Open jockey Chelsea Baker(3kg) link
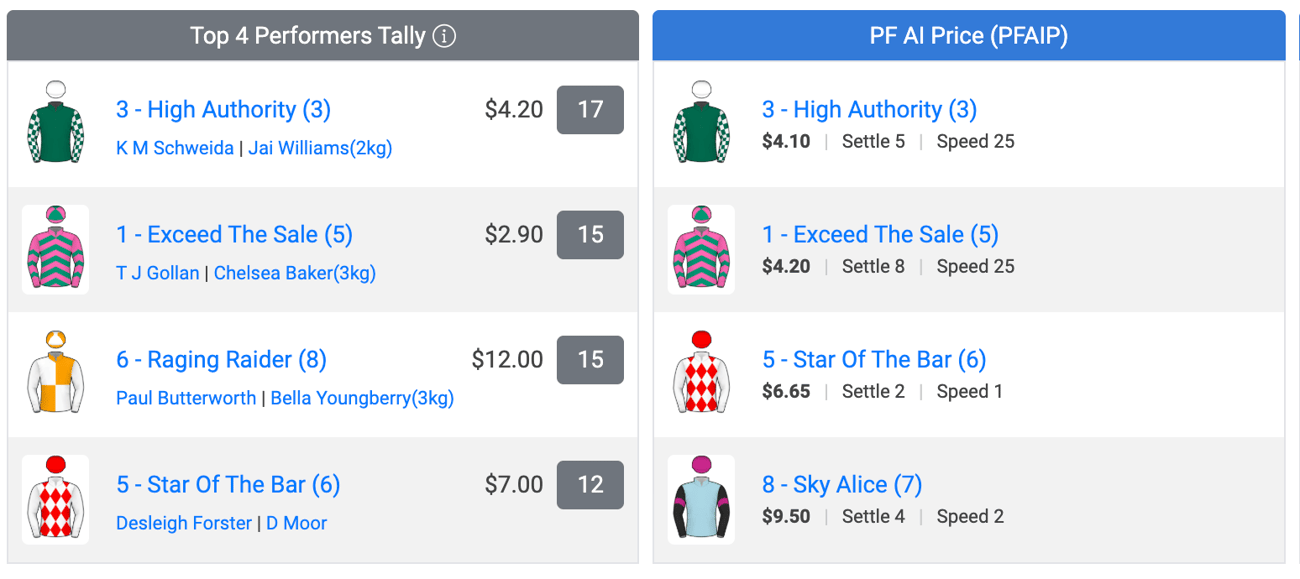Image resolution: width=1300 pixels, height=579 pixels. (x=295, y=273)
